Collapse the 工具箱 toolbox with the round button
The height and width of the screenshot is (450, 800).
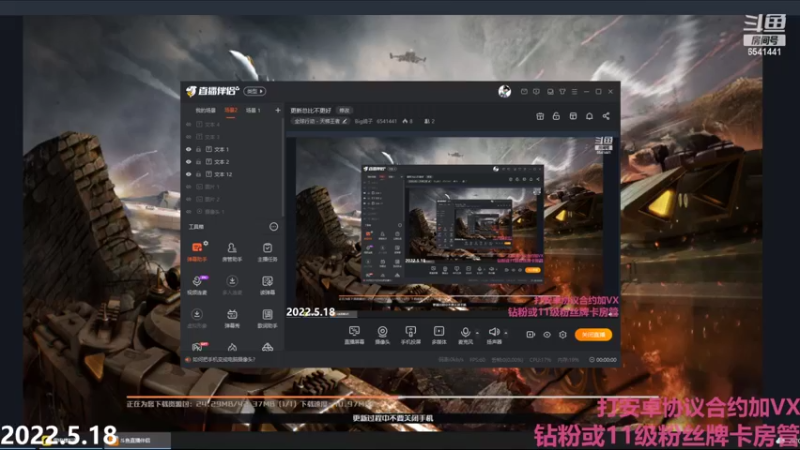click(x=273, y=227)
